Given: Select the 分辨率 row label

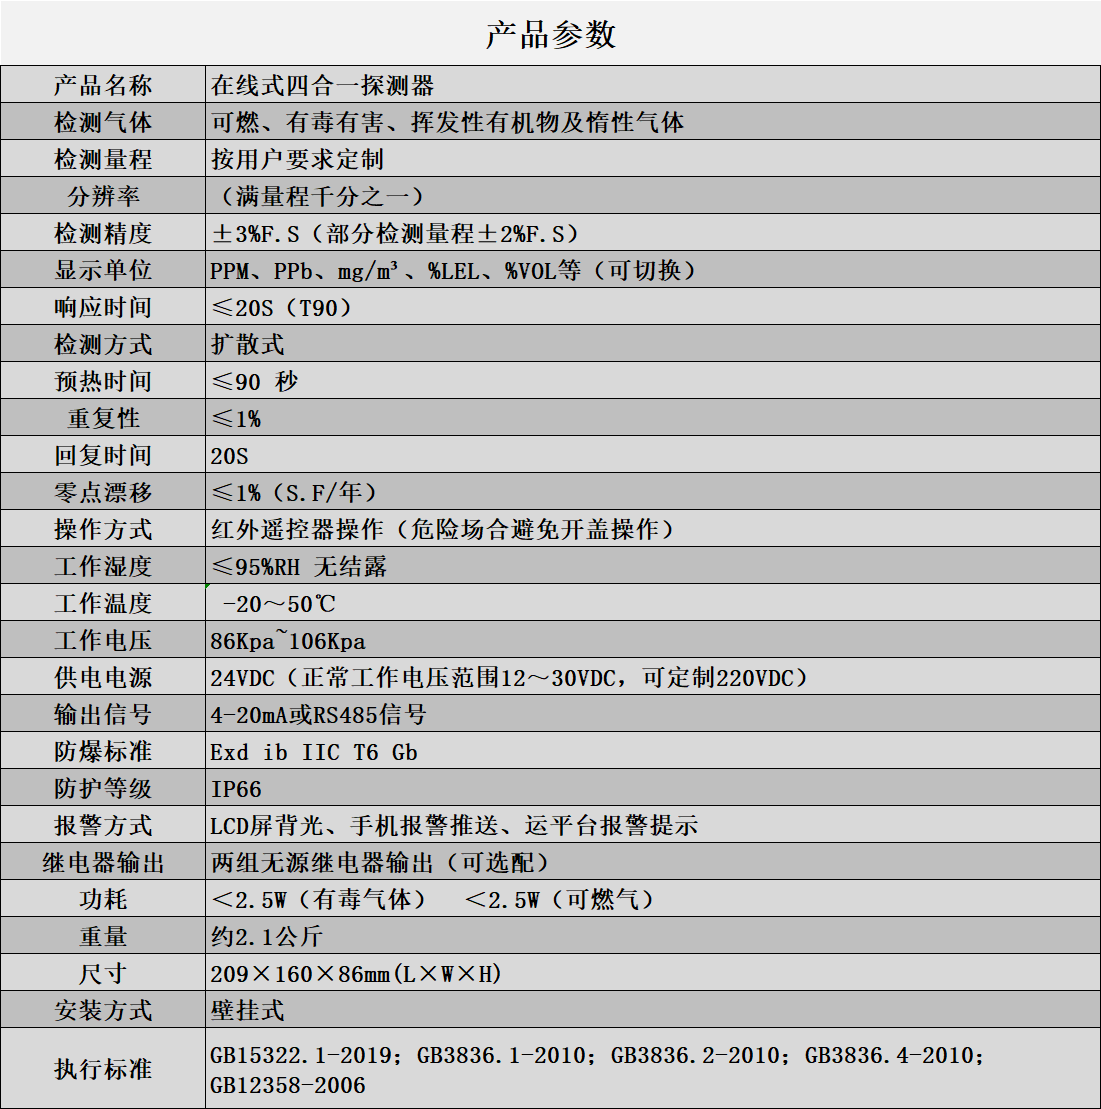Looking at the screenshot, I should click(x=103, y=197).
